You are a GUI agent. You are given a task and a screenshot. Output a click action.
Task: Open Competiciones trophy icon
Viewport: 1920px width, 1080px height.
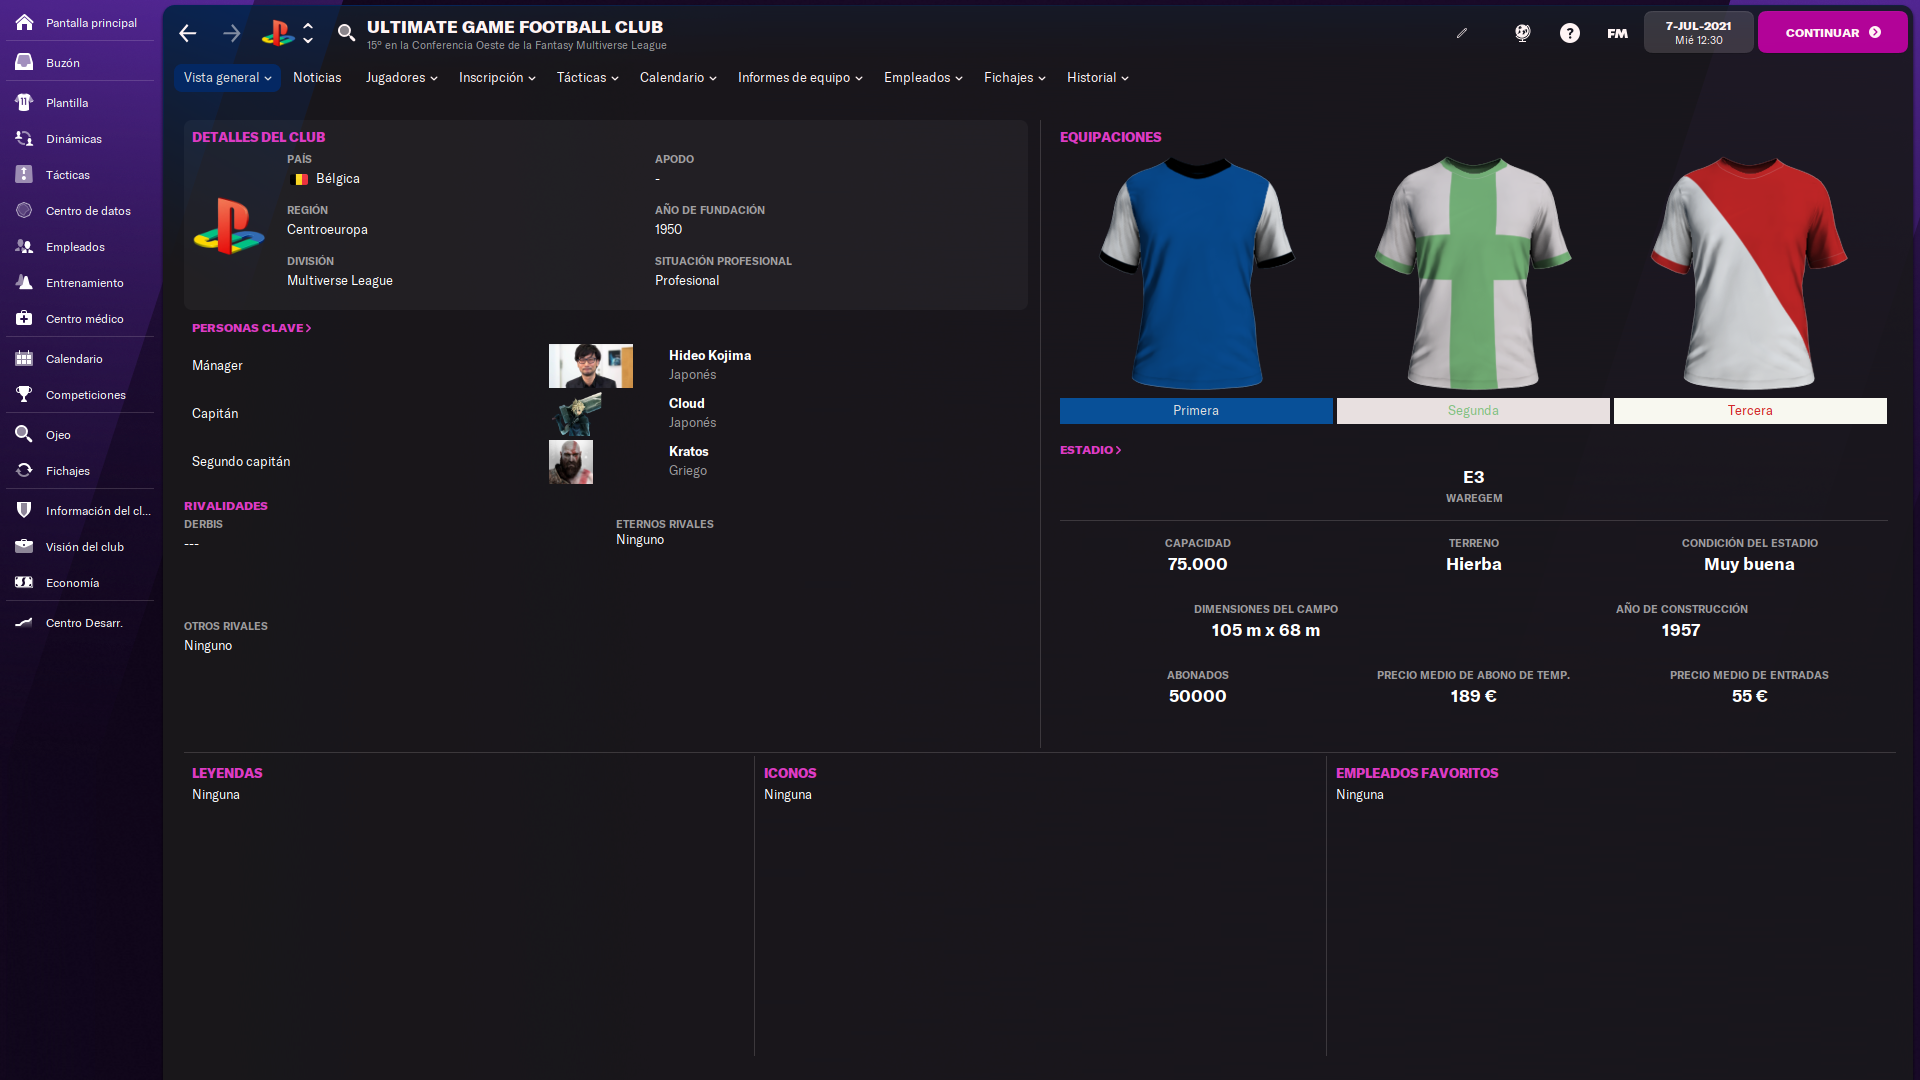[24, 394]
